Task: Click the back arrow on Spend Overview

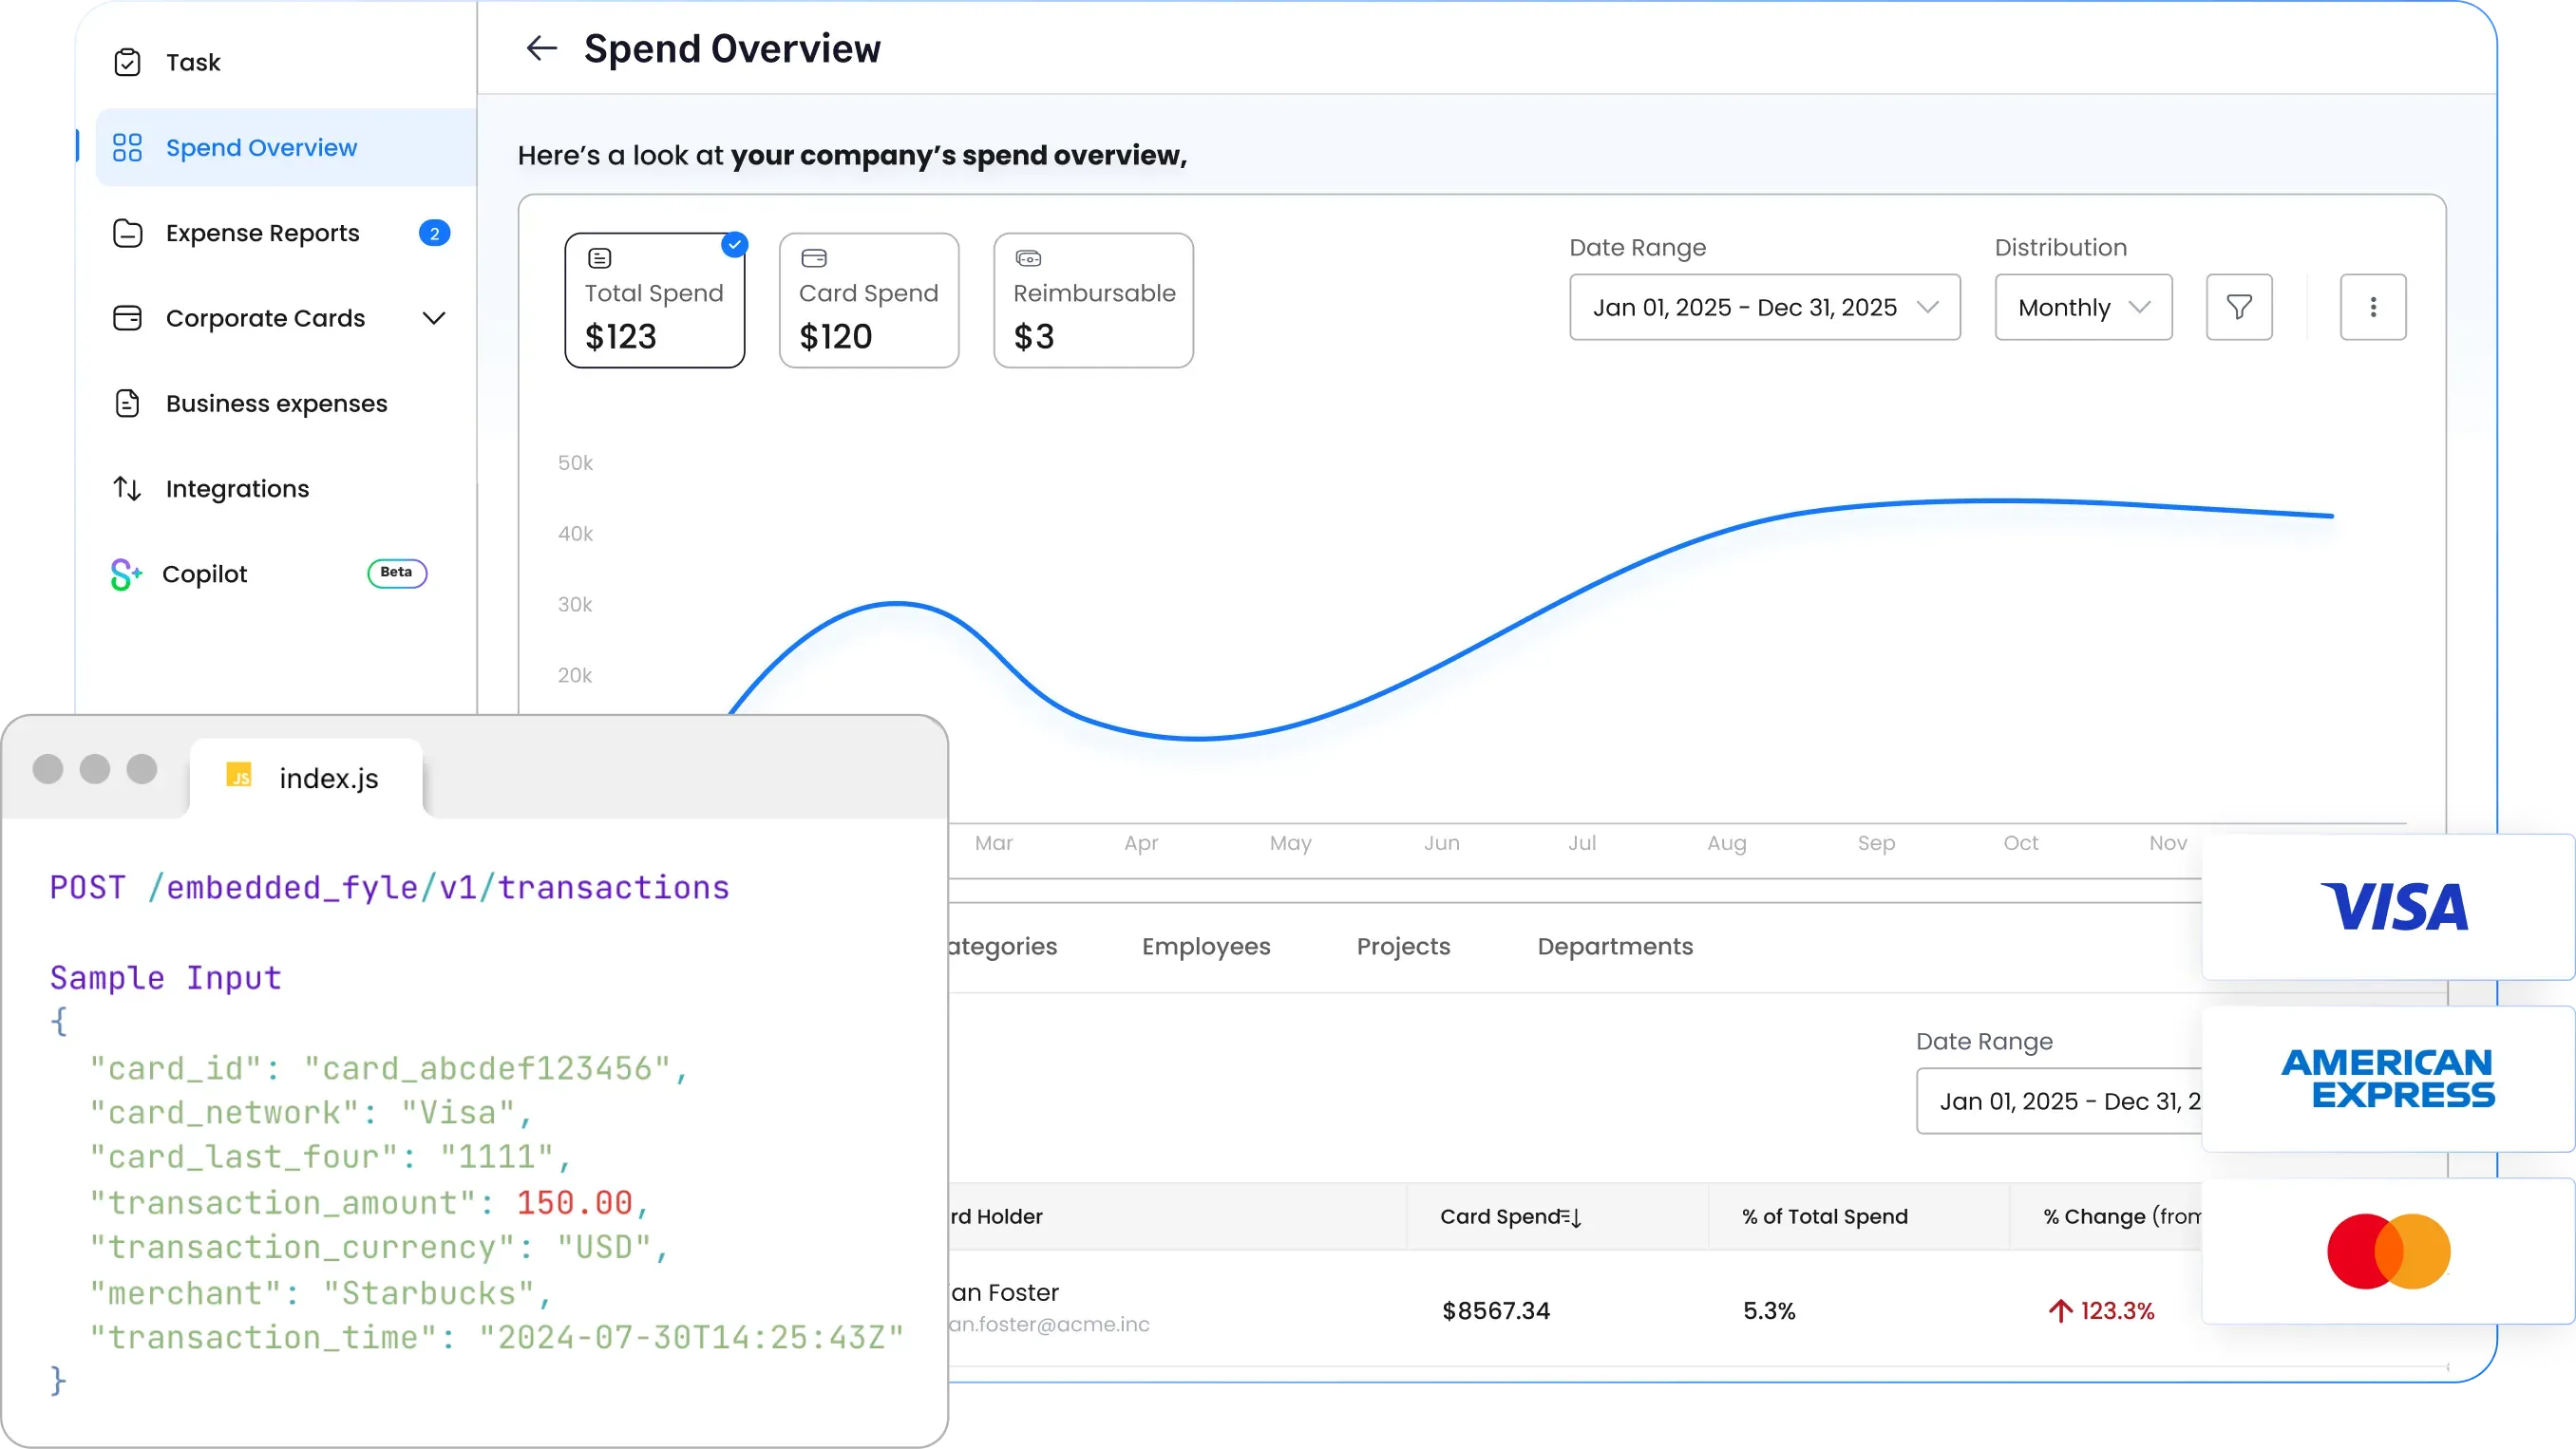Action: coord(541,48)
